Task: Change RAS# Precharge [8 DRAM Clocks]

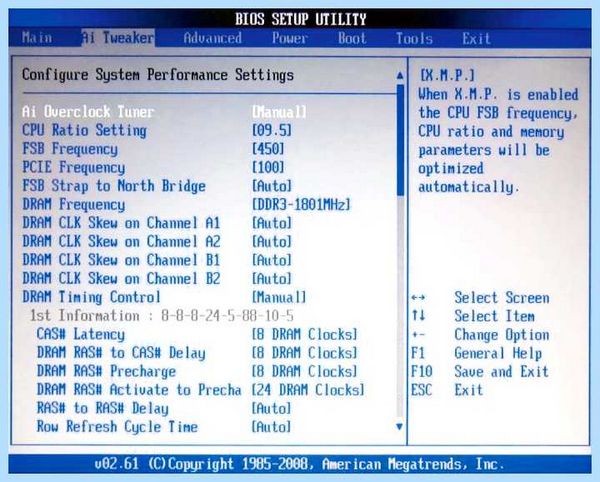Action: pyautogui.click(x=305, y=371)
